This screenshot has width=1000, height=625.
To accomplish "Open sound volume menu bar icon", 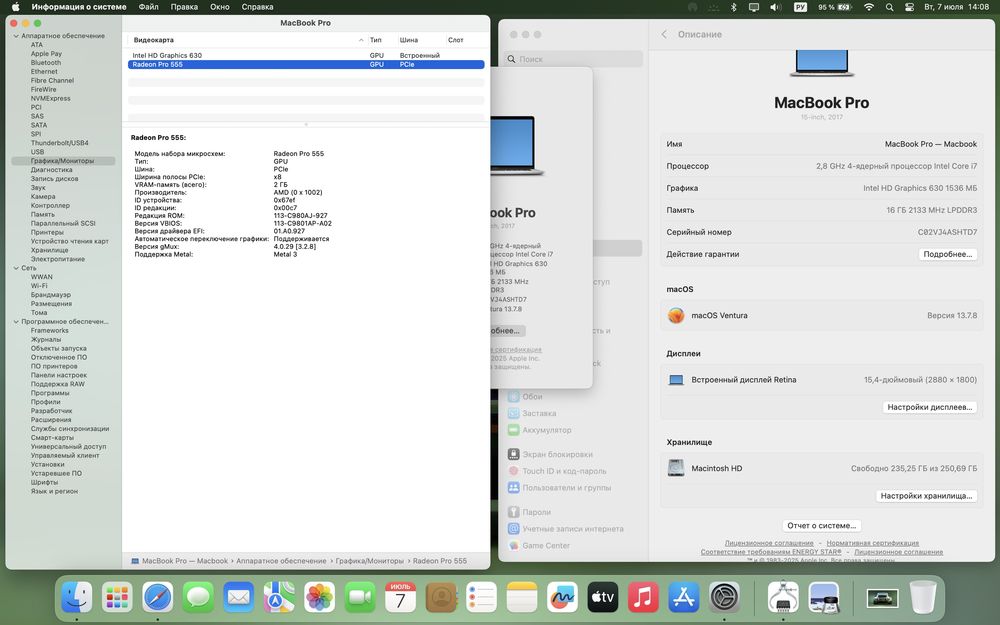I will tap(776, 7).
